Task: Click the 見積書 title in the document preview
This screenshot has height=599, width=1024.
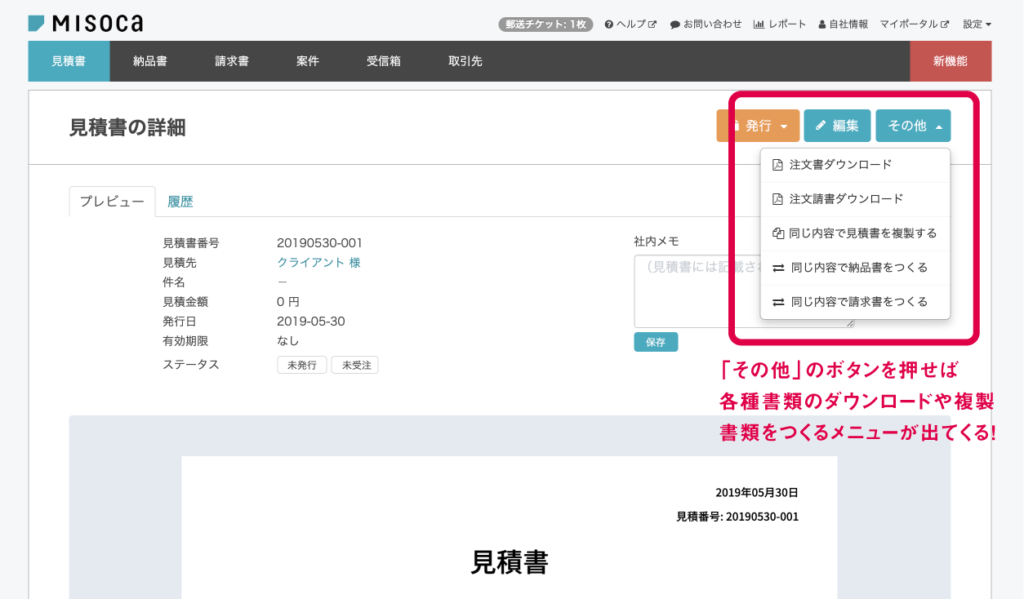Action: pos(509,562)
